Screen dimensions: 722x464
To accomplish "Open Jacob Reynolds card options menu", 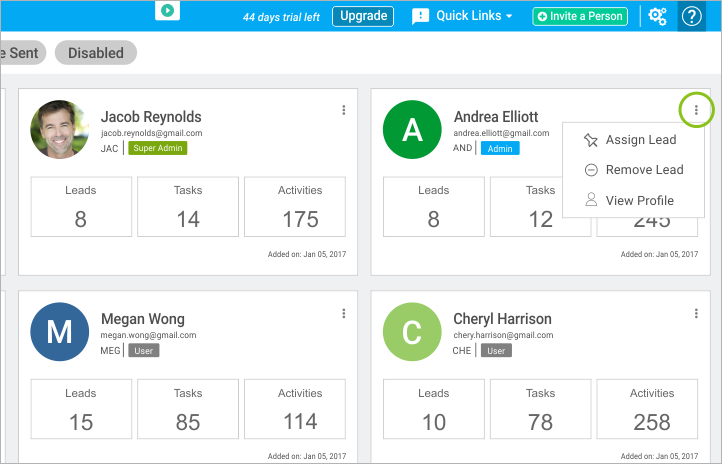I will (x=344, y=110).
